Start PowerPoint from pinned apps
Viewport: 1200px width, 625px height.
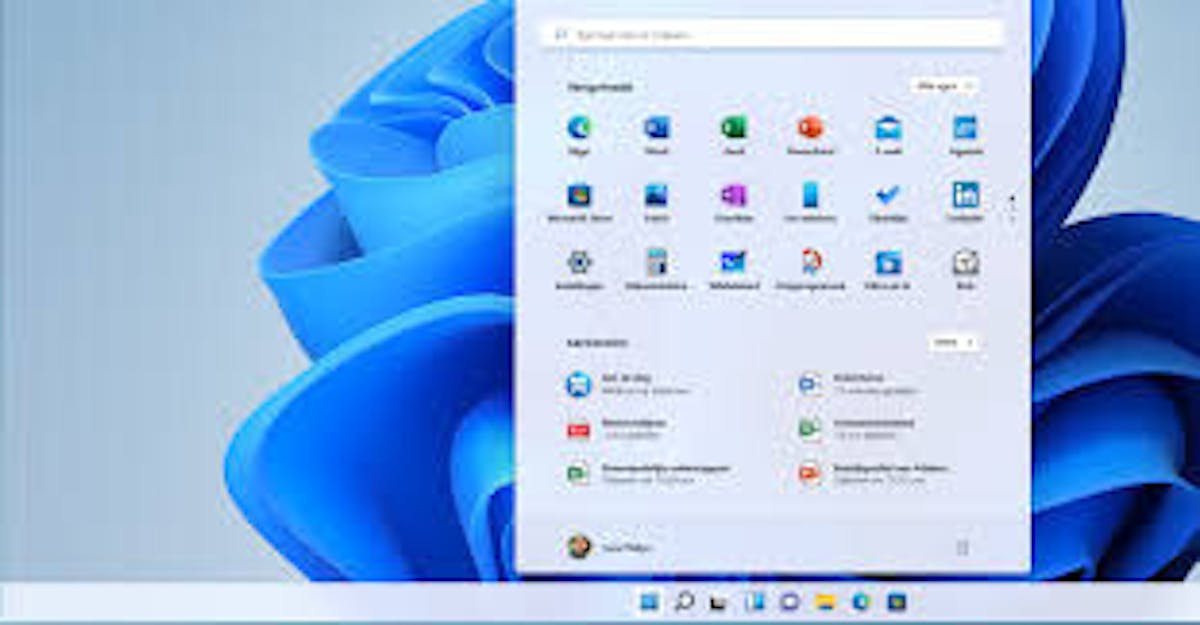pyautogui.click(x=810, y=128)
